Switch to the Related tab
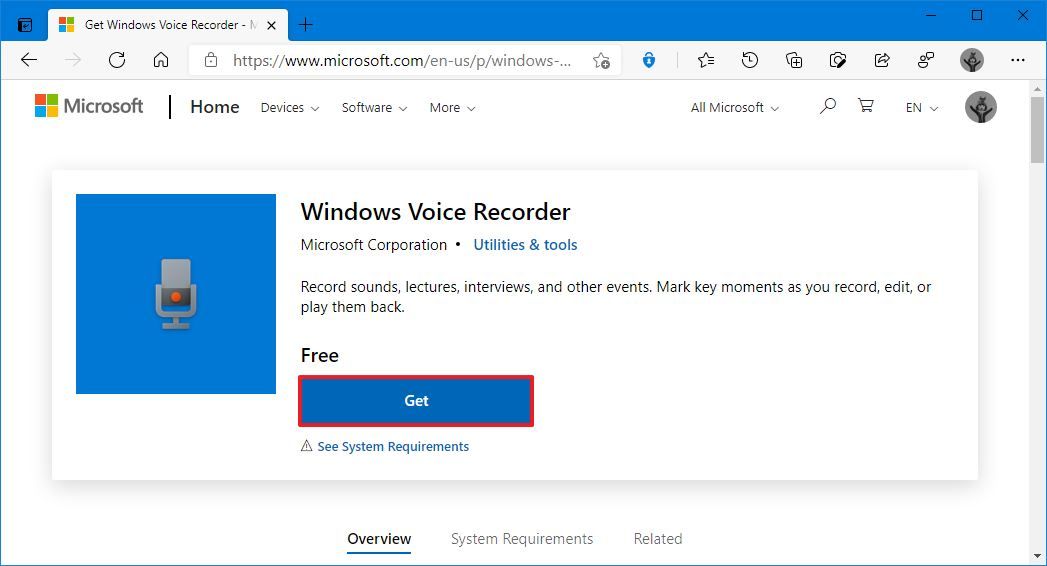 point(658,539)
